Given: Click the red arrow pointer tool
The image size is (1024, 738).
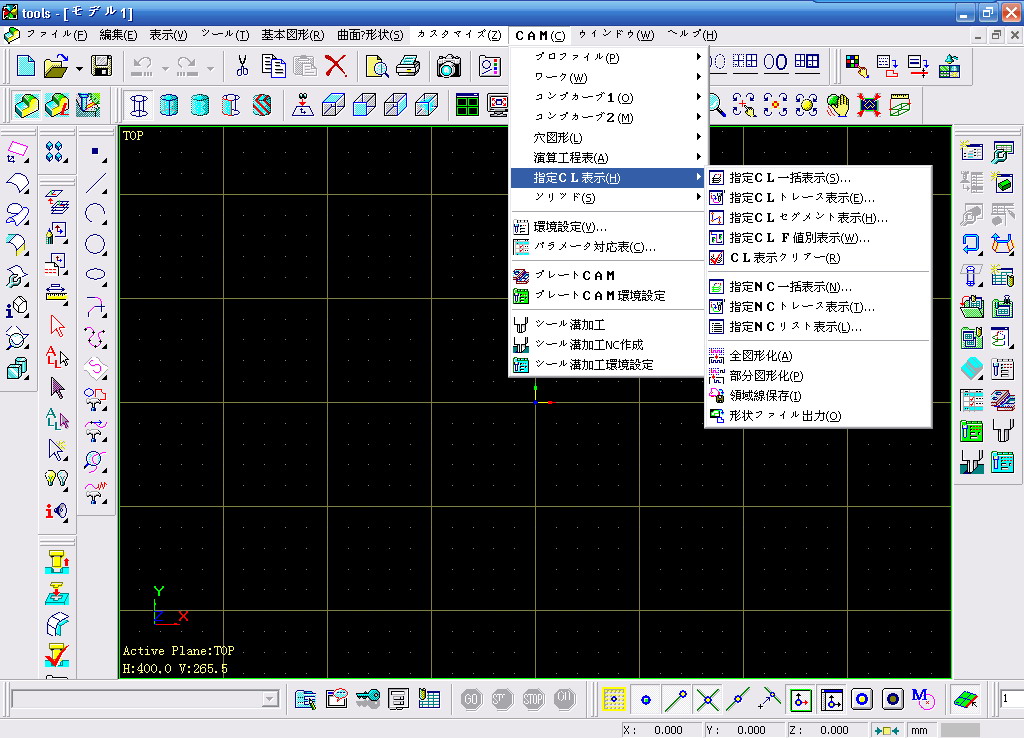Looking at the screenshot, I should (57, 326).
